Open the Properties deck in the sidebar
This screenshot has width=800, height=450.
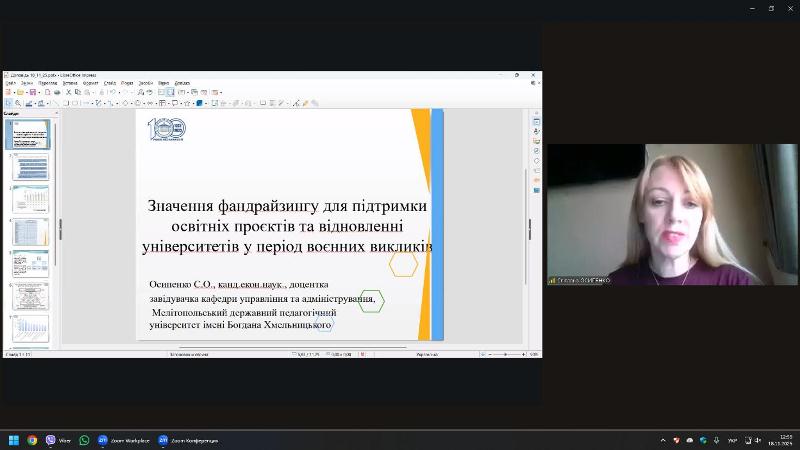pyautogui.click(x=536, y=122)
